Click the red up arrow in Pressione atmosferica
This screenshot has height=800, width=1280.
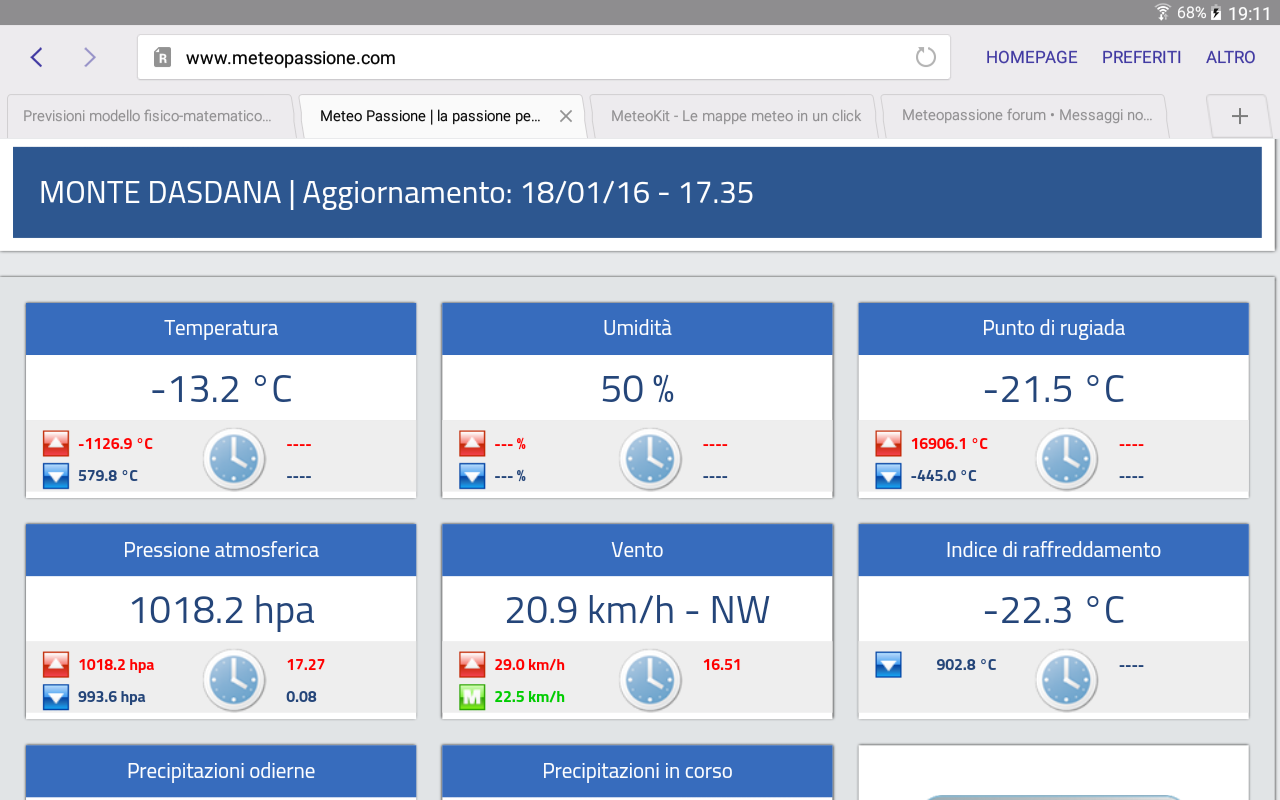(56, 665)
